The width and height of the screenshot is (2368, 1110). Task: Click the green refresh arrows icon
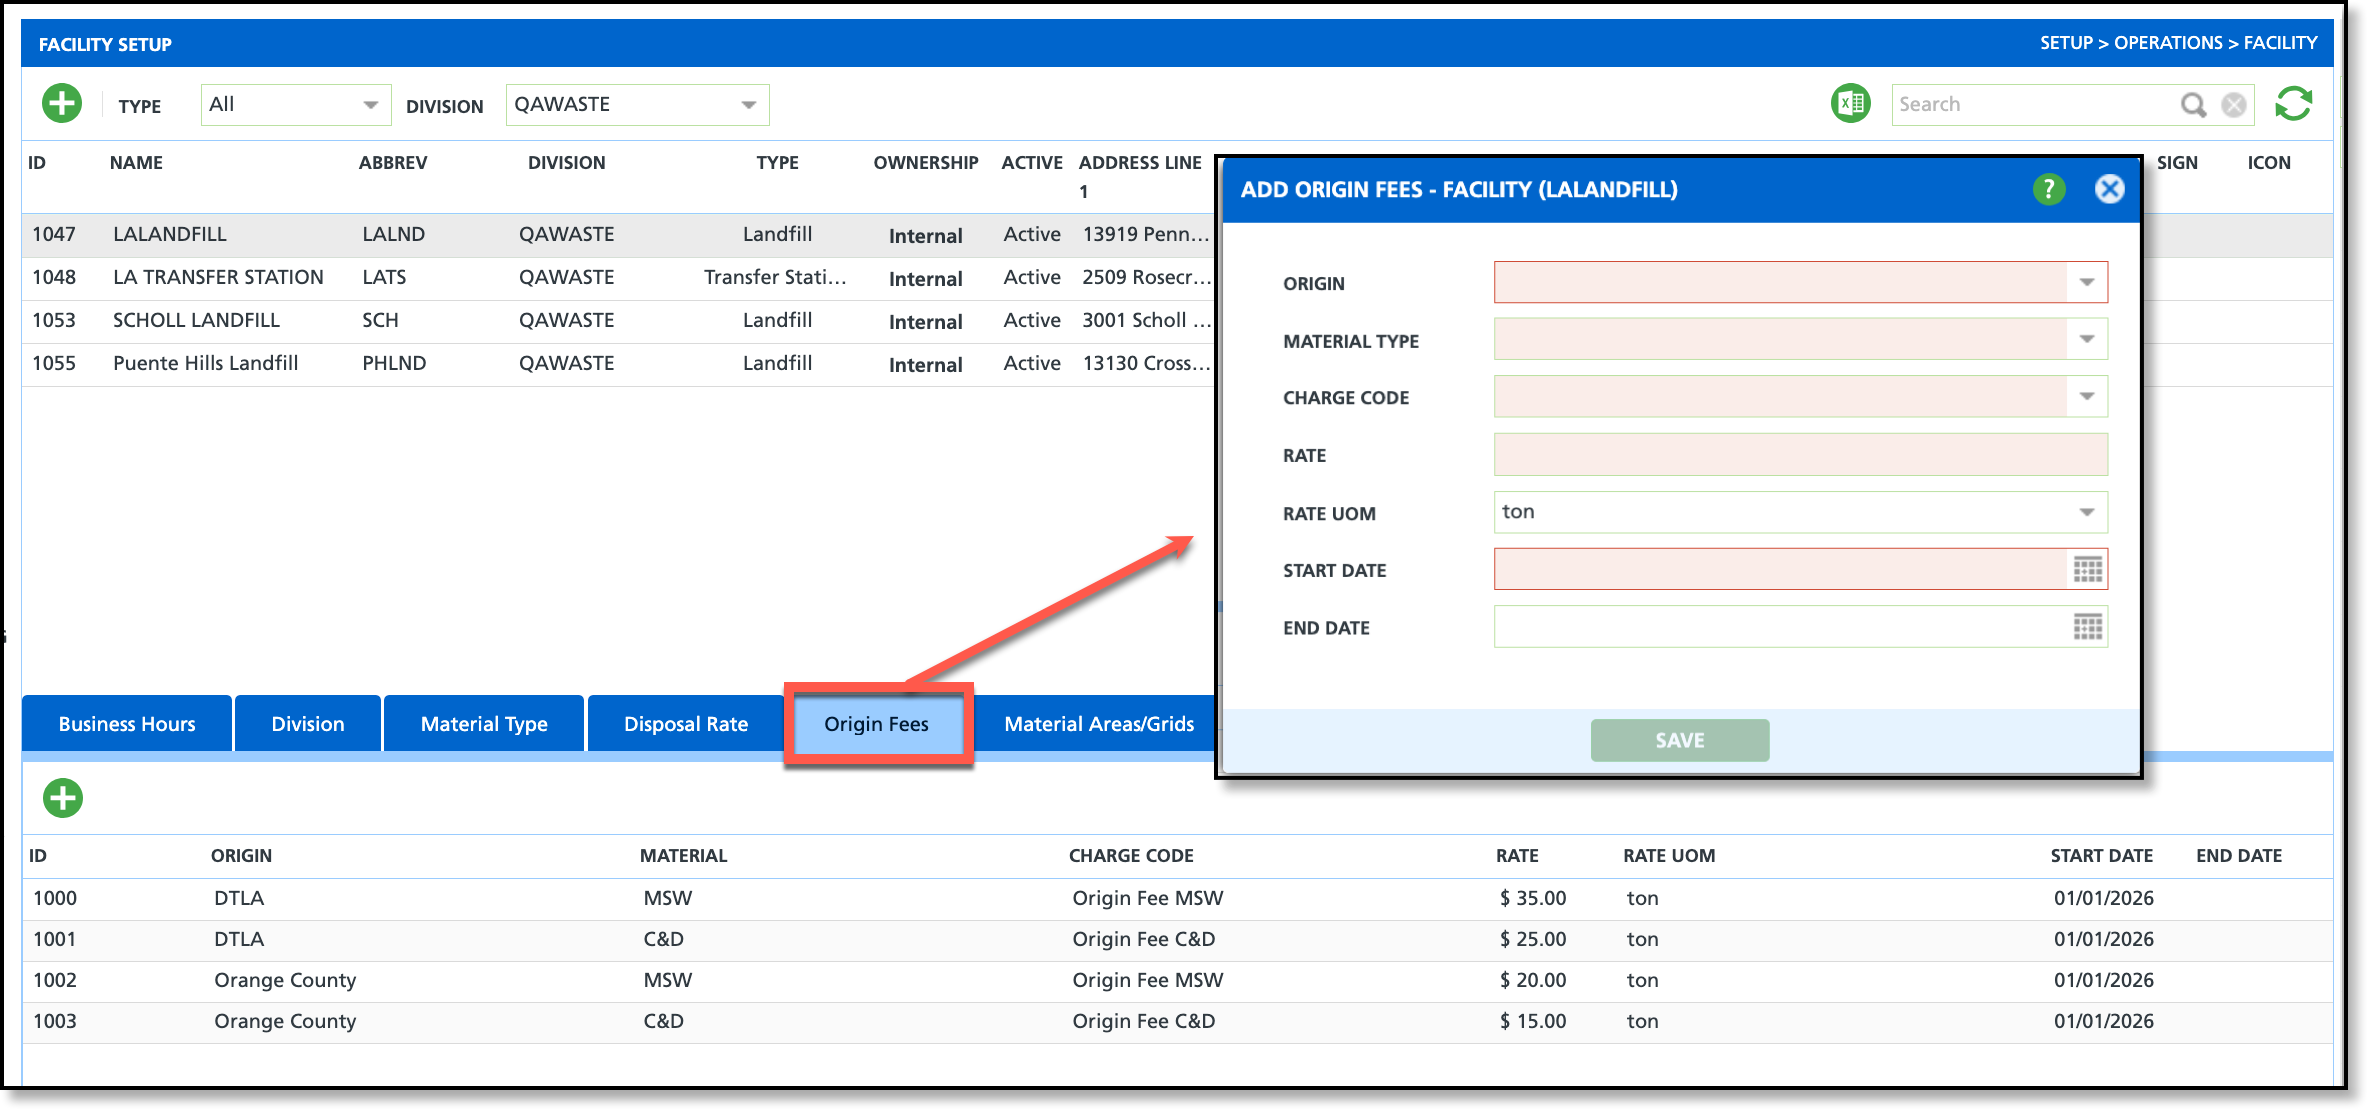(x=2294, y=104)
